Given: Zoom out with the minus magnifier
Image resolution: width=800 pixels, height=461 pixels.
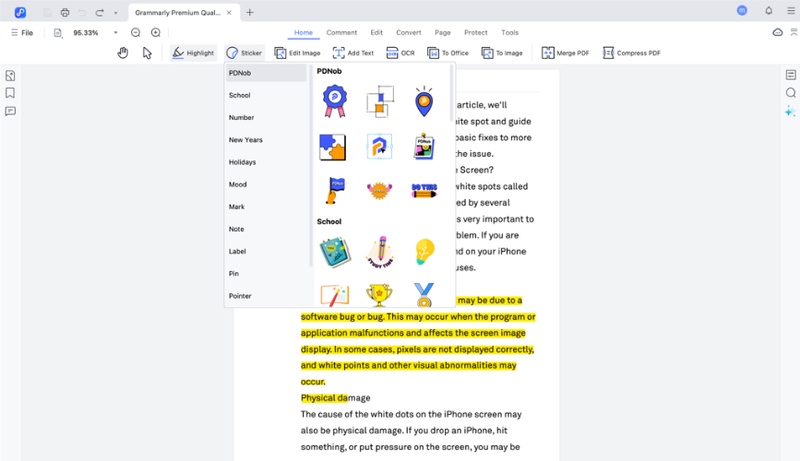Looking at the screenshot, I should coord(135,33).
